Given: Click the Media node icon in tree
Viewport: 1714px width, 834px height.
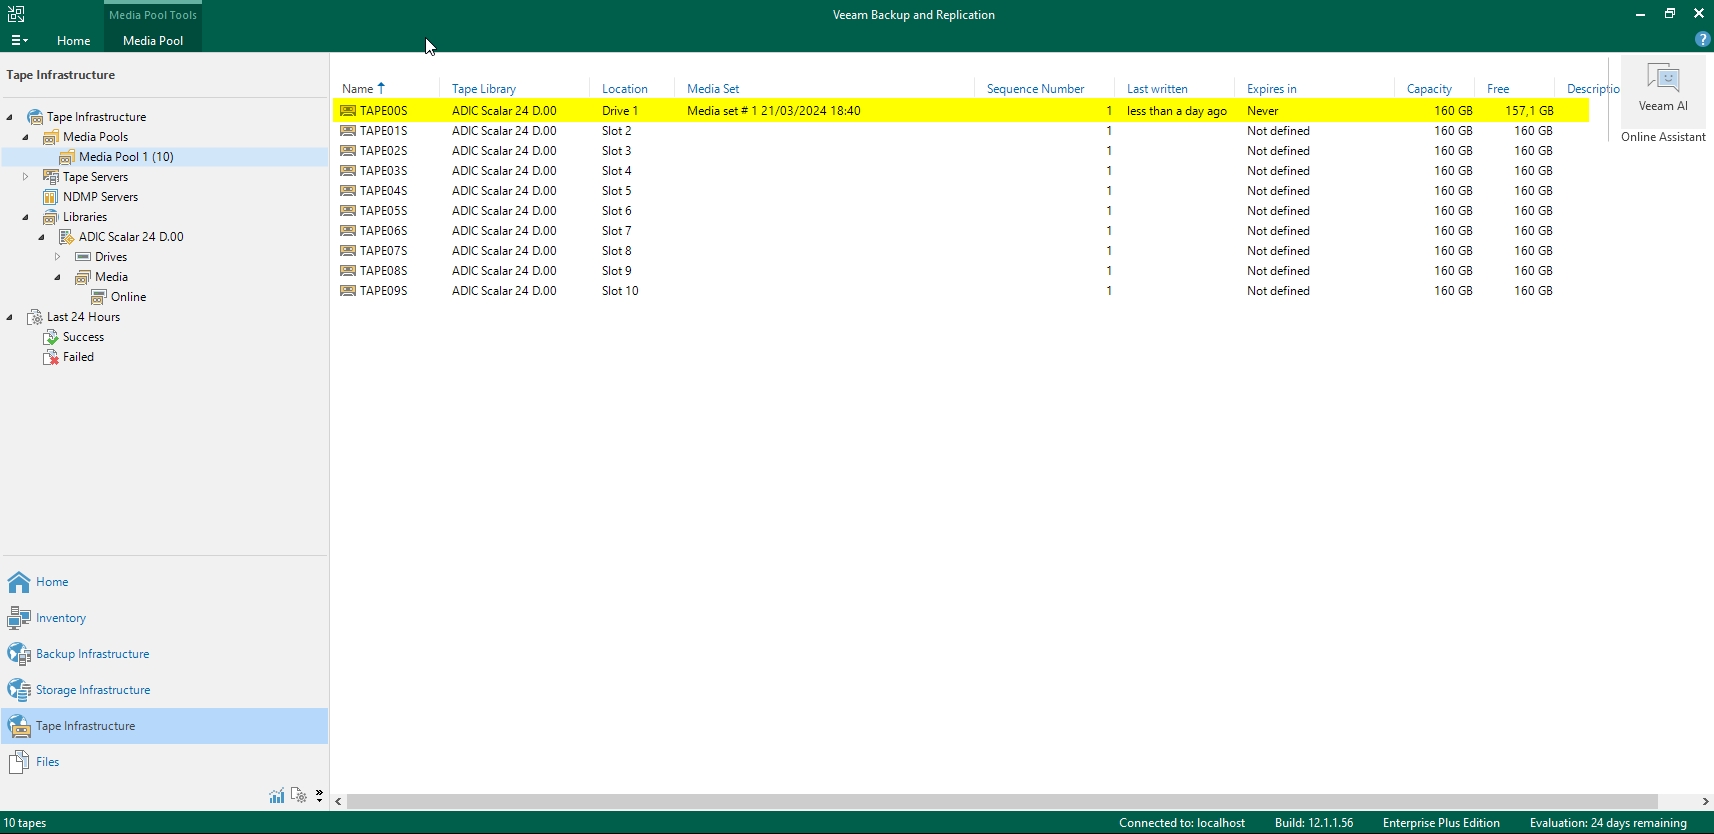Looking at the screenshot, I should click(x=83, y=277).
